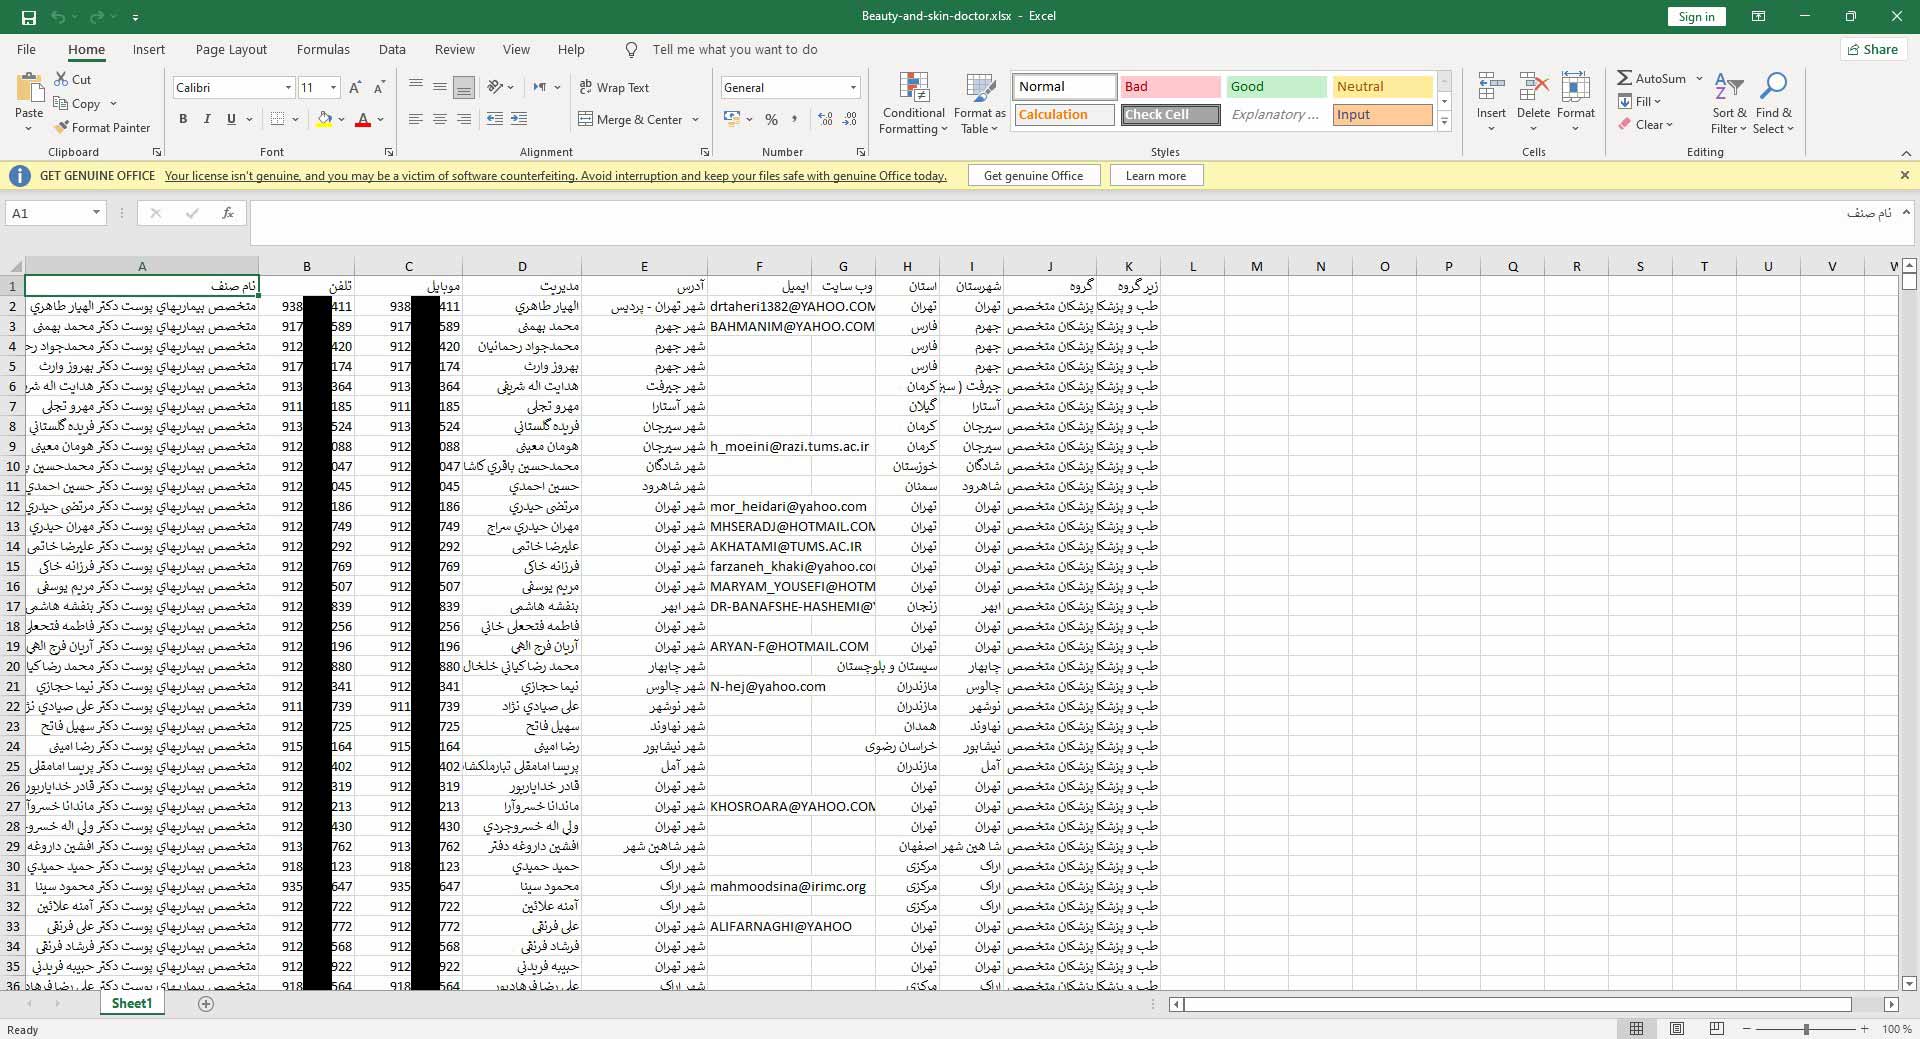The width and height of the screenshot is (1920, 1039).
Task: Switch to the Formulas tab
Action: coord(323,49)
